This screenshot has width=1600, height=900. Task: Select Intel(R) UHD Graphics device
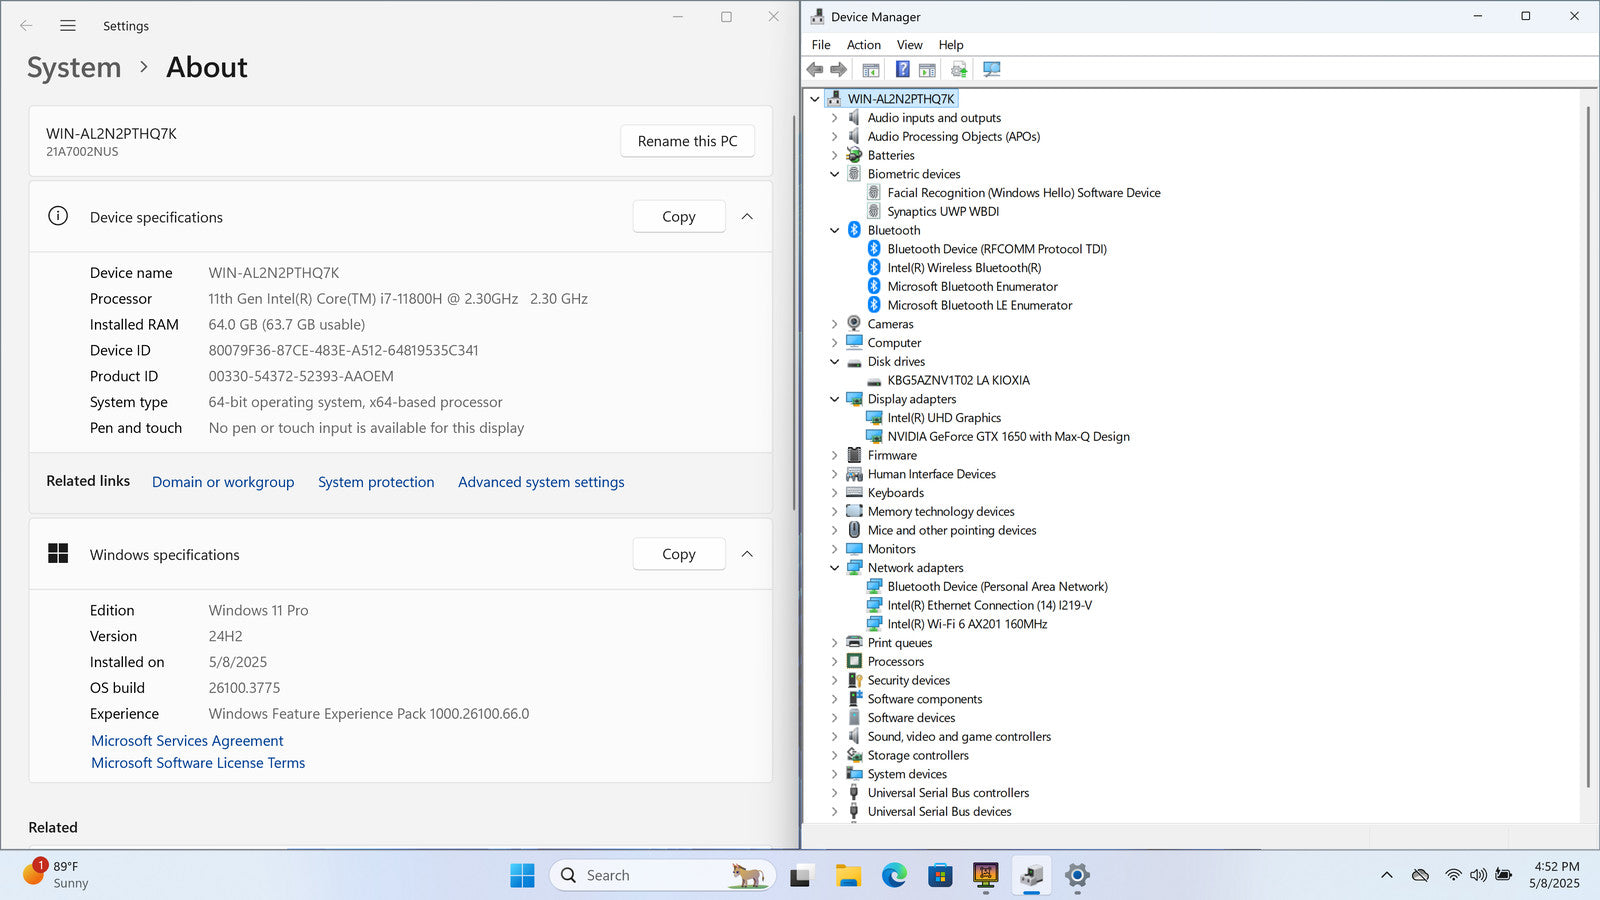coord(944,418)
